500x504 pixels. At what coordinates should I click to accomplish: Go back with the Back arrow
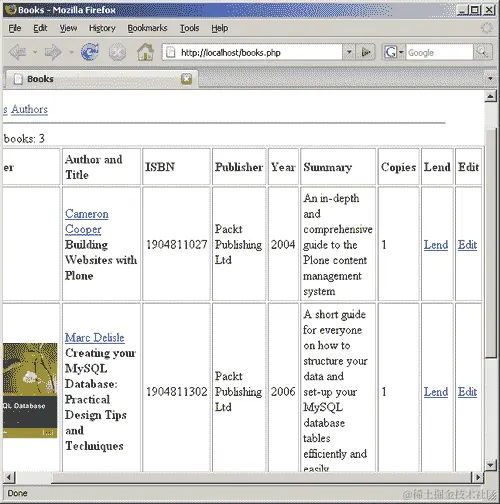(x=17, y=52)
